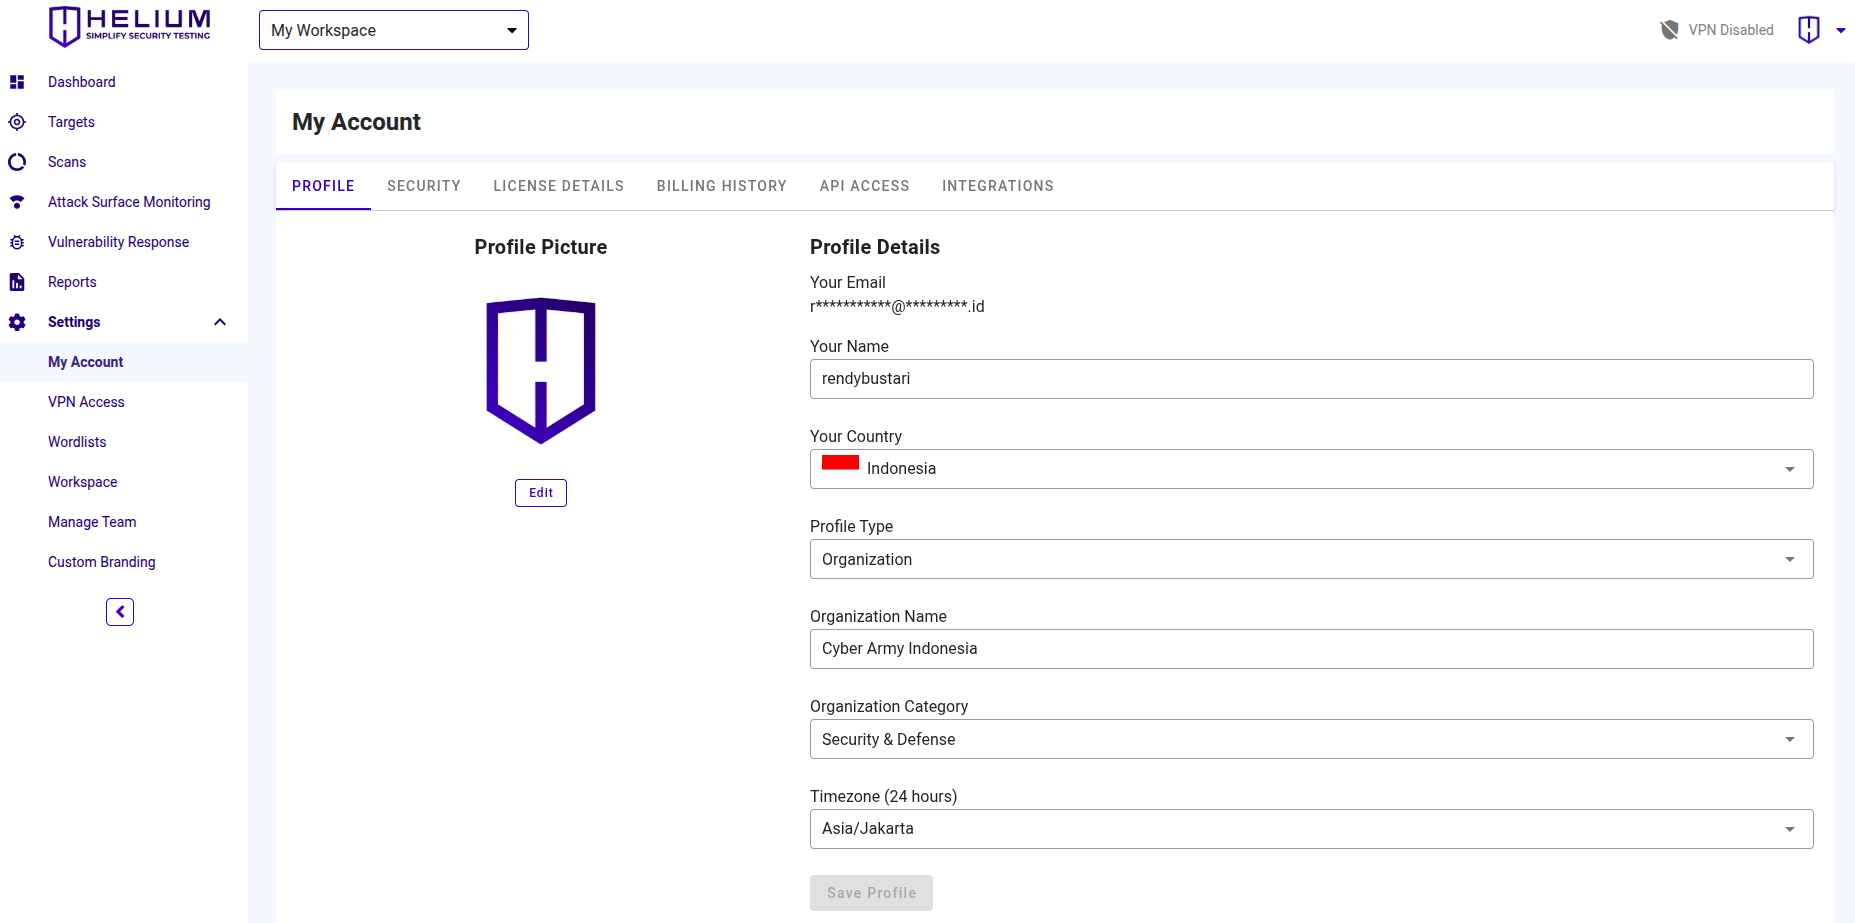
Task: Open the account shield icon top right
Action: point(1808,29)
